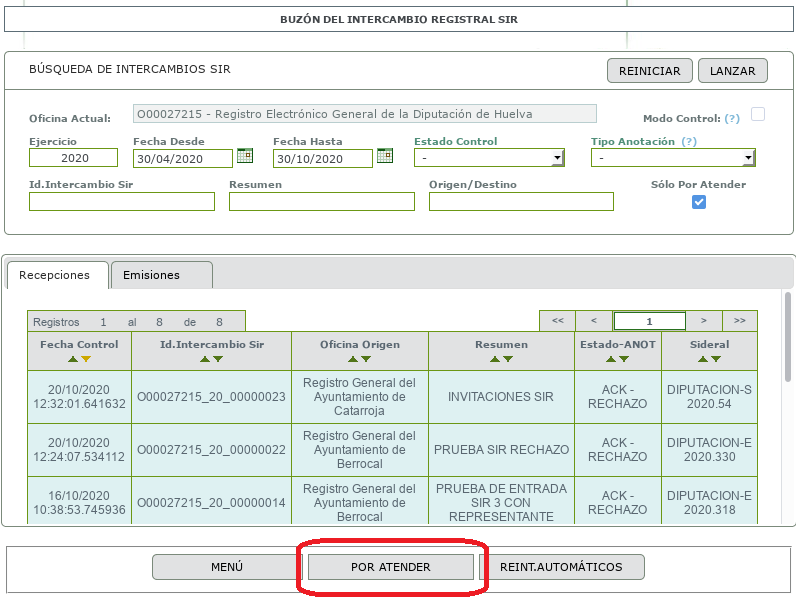Viewport: 796px width, 597px height.
Task: Click the Fecha Desde date field
Action: point(183,158)
